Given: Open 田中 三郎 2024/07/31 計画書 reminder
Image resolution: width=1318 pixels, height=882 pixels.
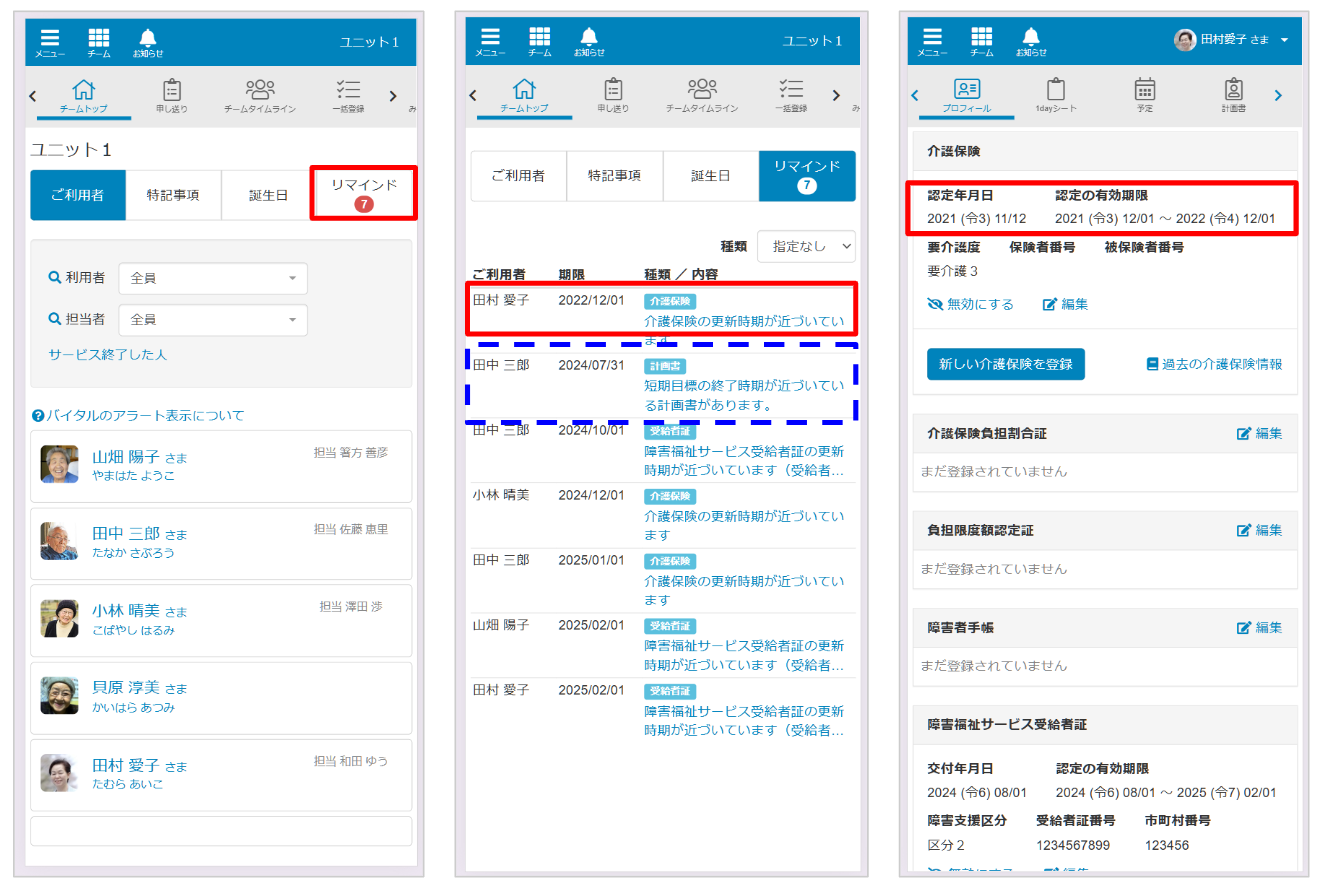Looking at the screenshot, I should pyautogui.click(x=663, y=385).
